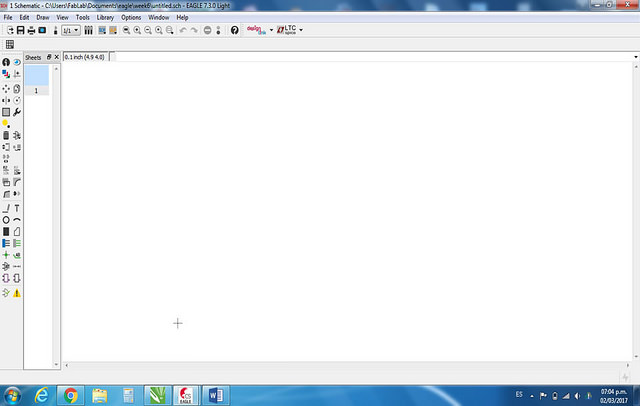Click the Redo arrow
The width and height of the screenshot is (640, 406).
pyautogui.click(x=194, y=30)
